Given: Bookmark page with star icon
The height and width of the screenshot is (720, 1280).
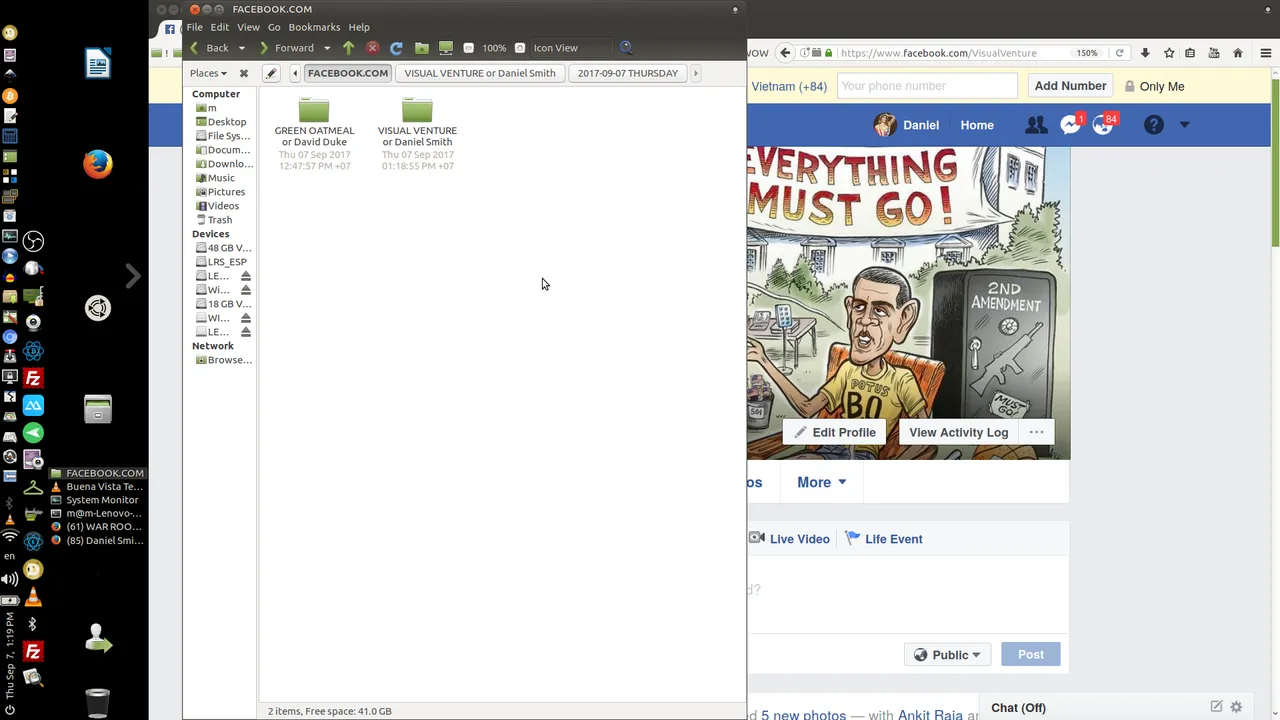Looking at the screenshot, I should pos(1168,53).
